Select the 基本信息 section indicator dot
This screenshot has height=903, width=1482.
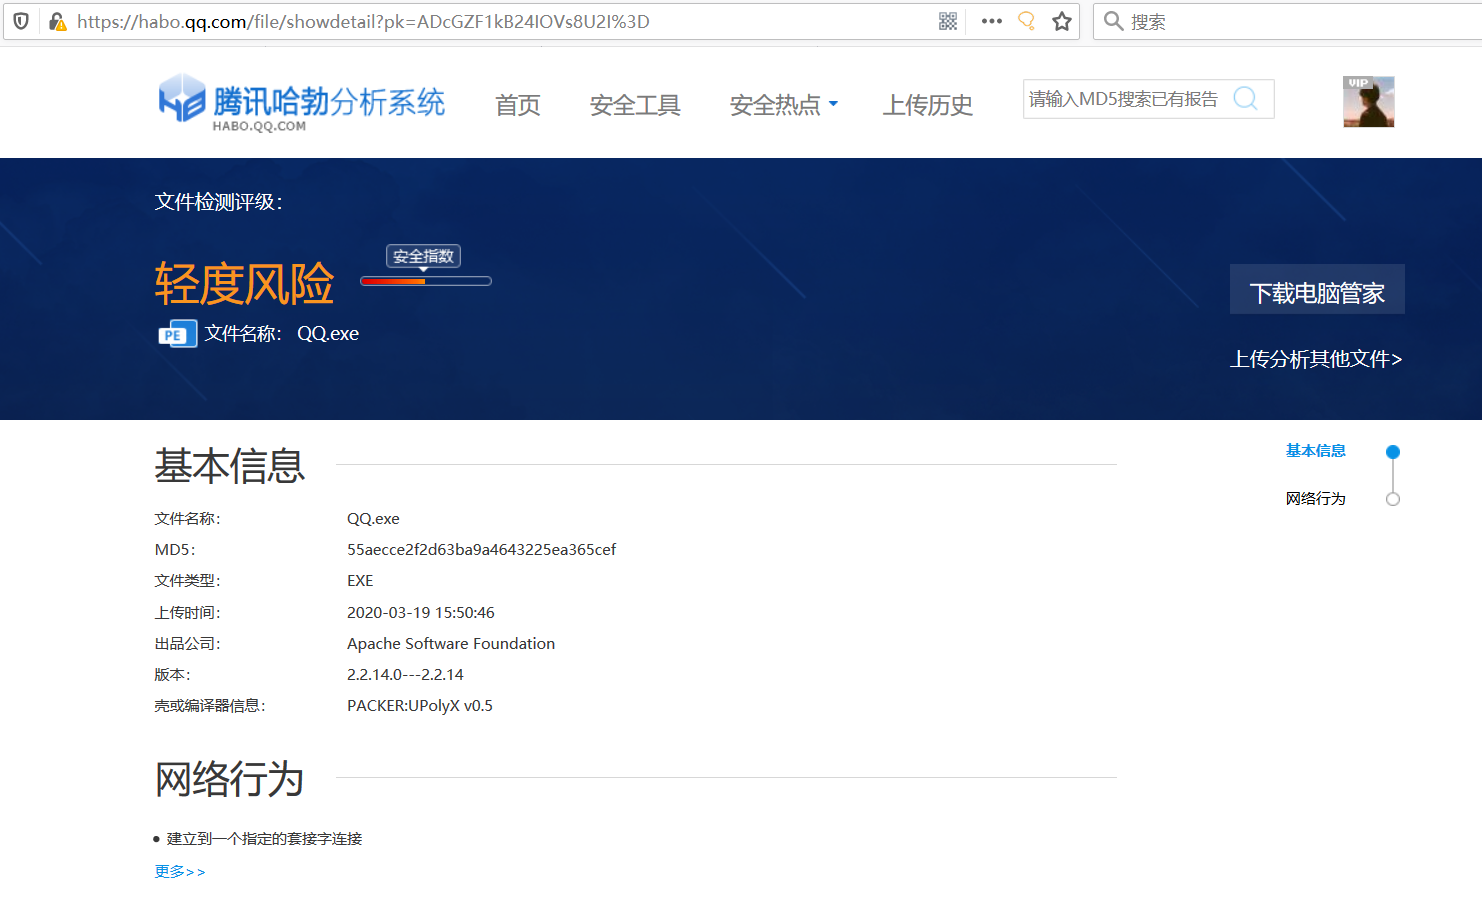1394,451
